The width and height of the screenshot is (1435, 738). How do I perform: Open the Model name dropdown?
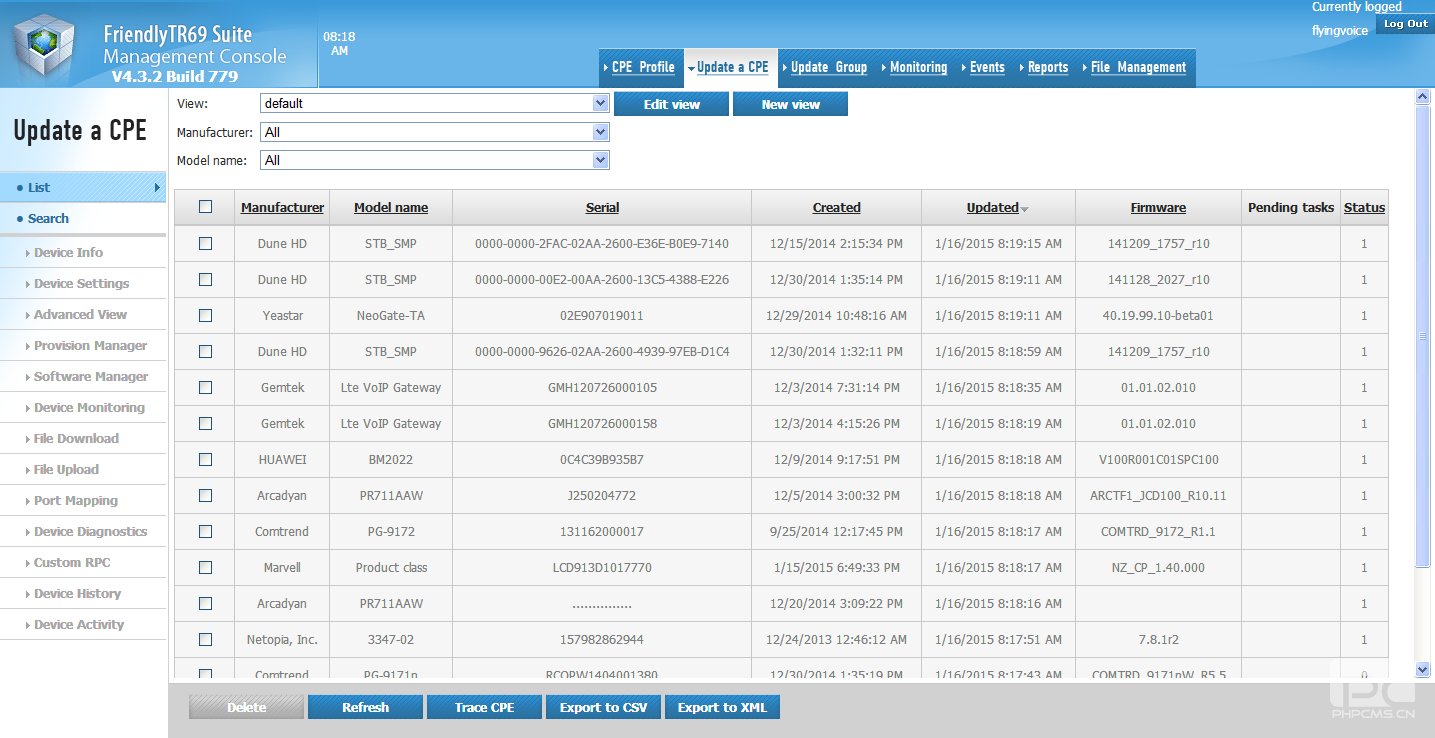pyautogui.click(x=434, y=160)
